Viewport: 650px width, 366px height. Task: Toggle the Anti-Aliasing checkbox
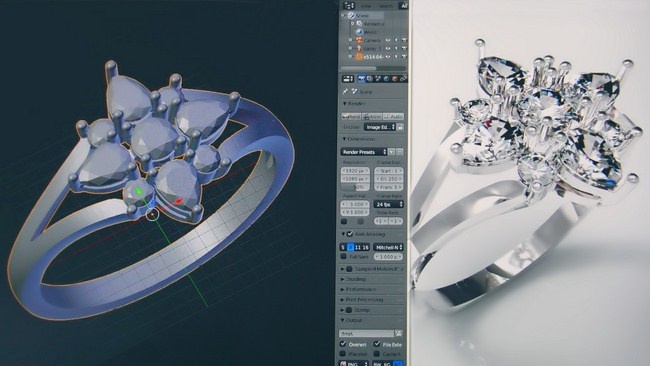tap(350, 234)
